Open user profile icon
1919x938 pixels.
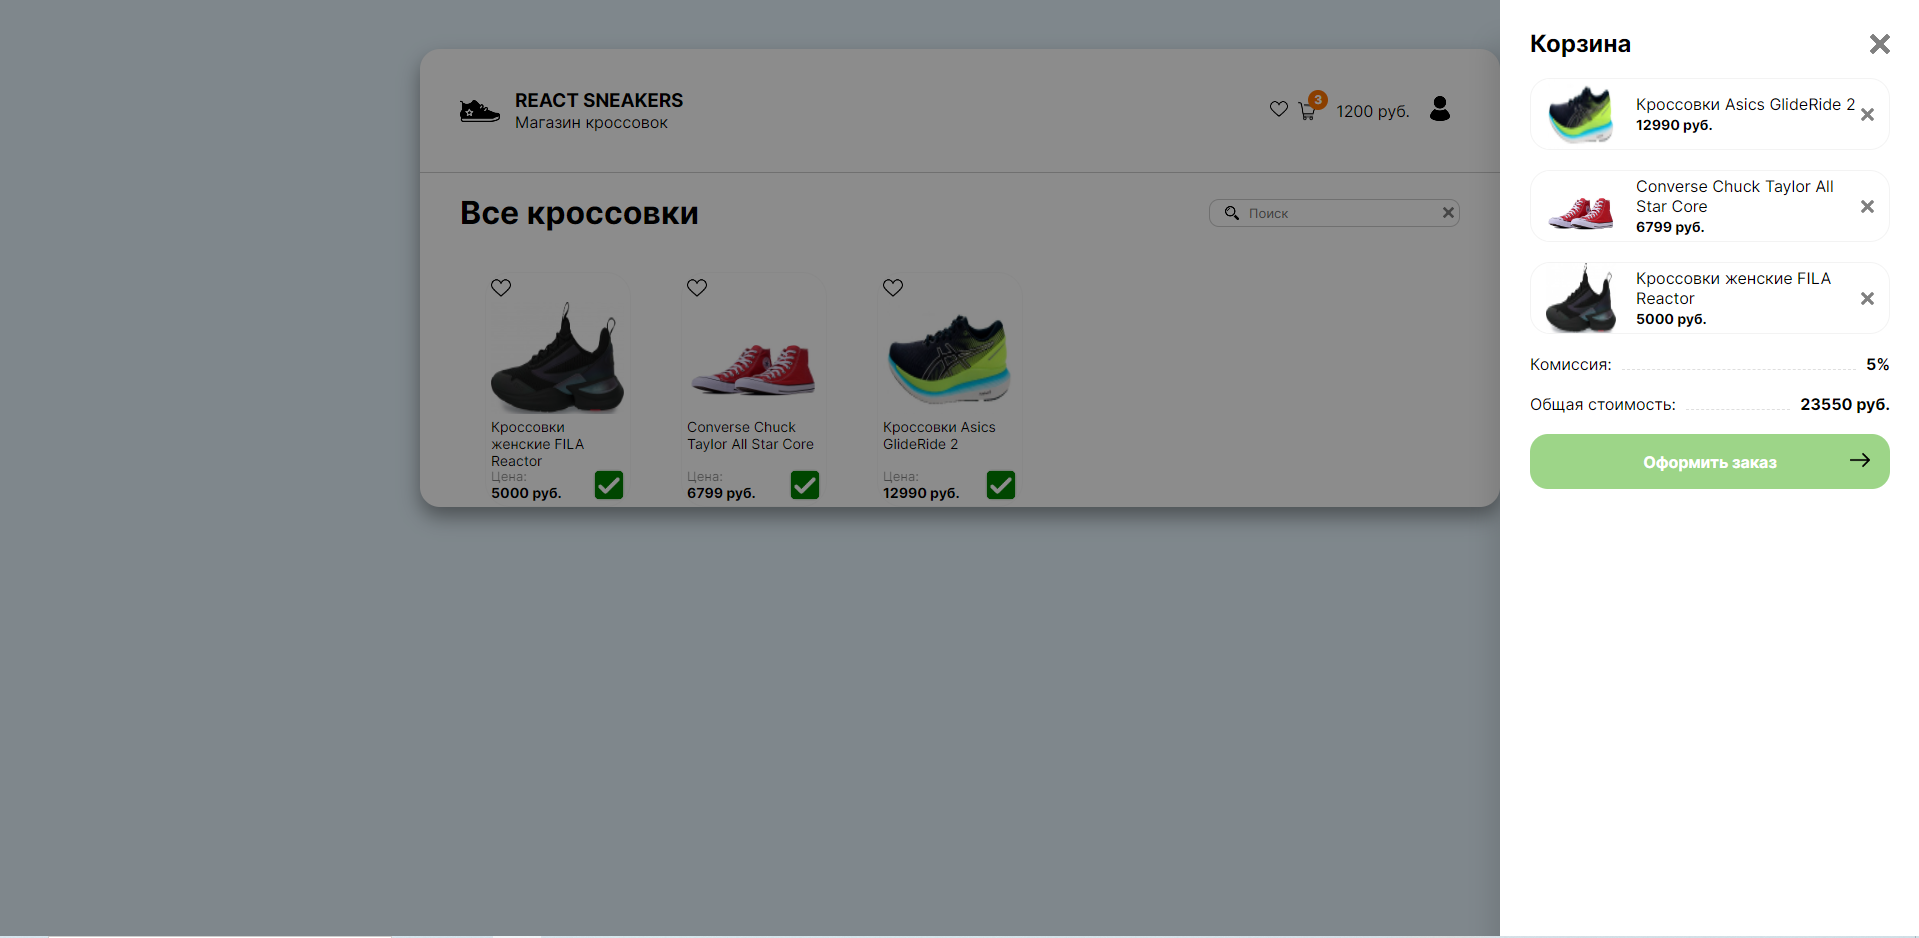1440,108
